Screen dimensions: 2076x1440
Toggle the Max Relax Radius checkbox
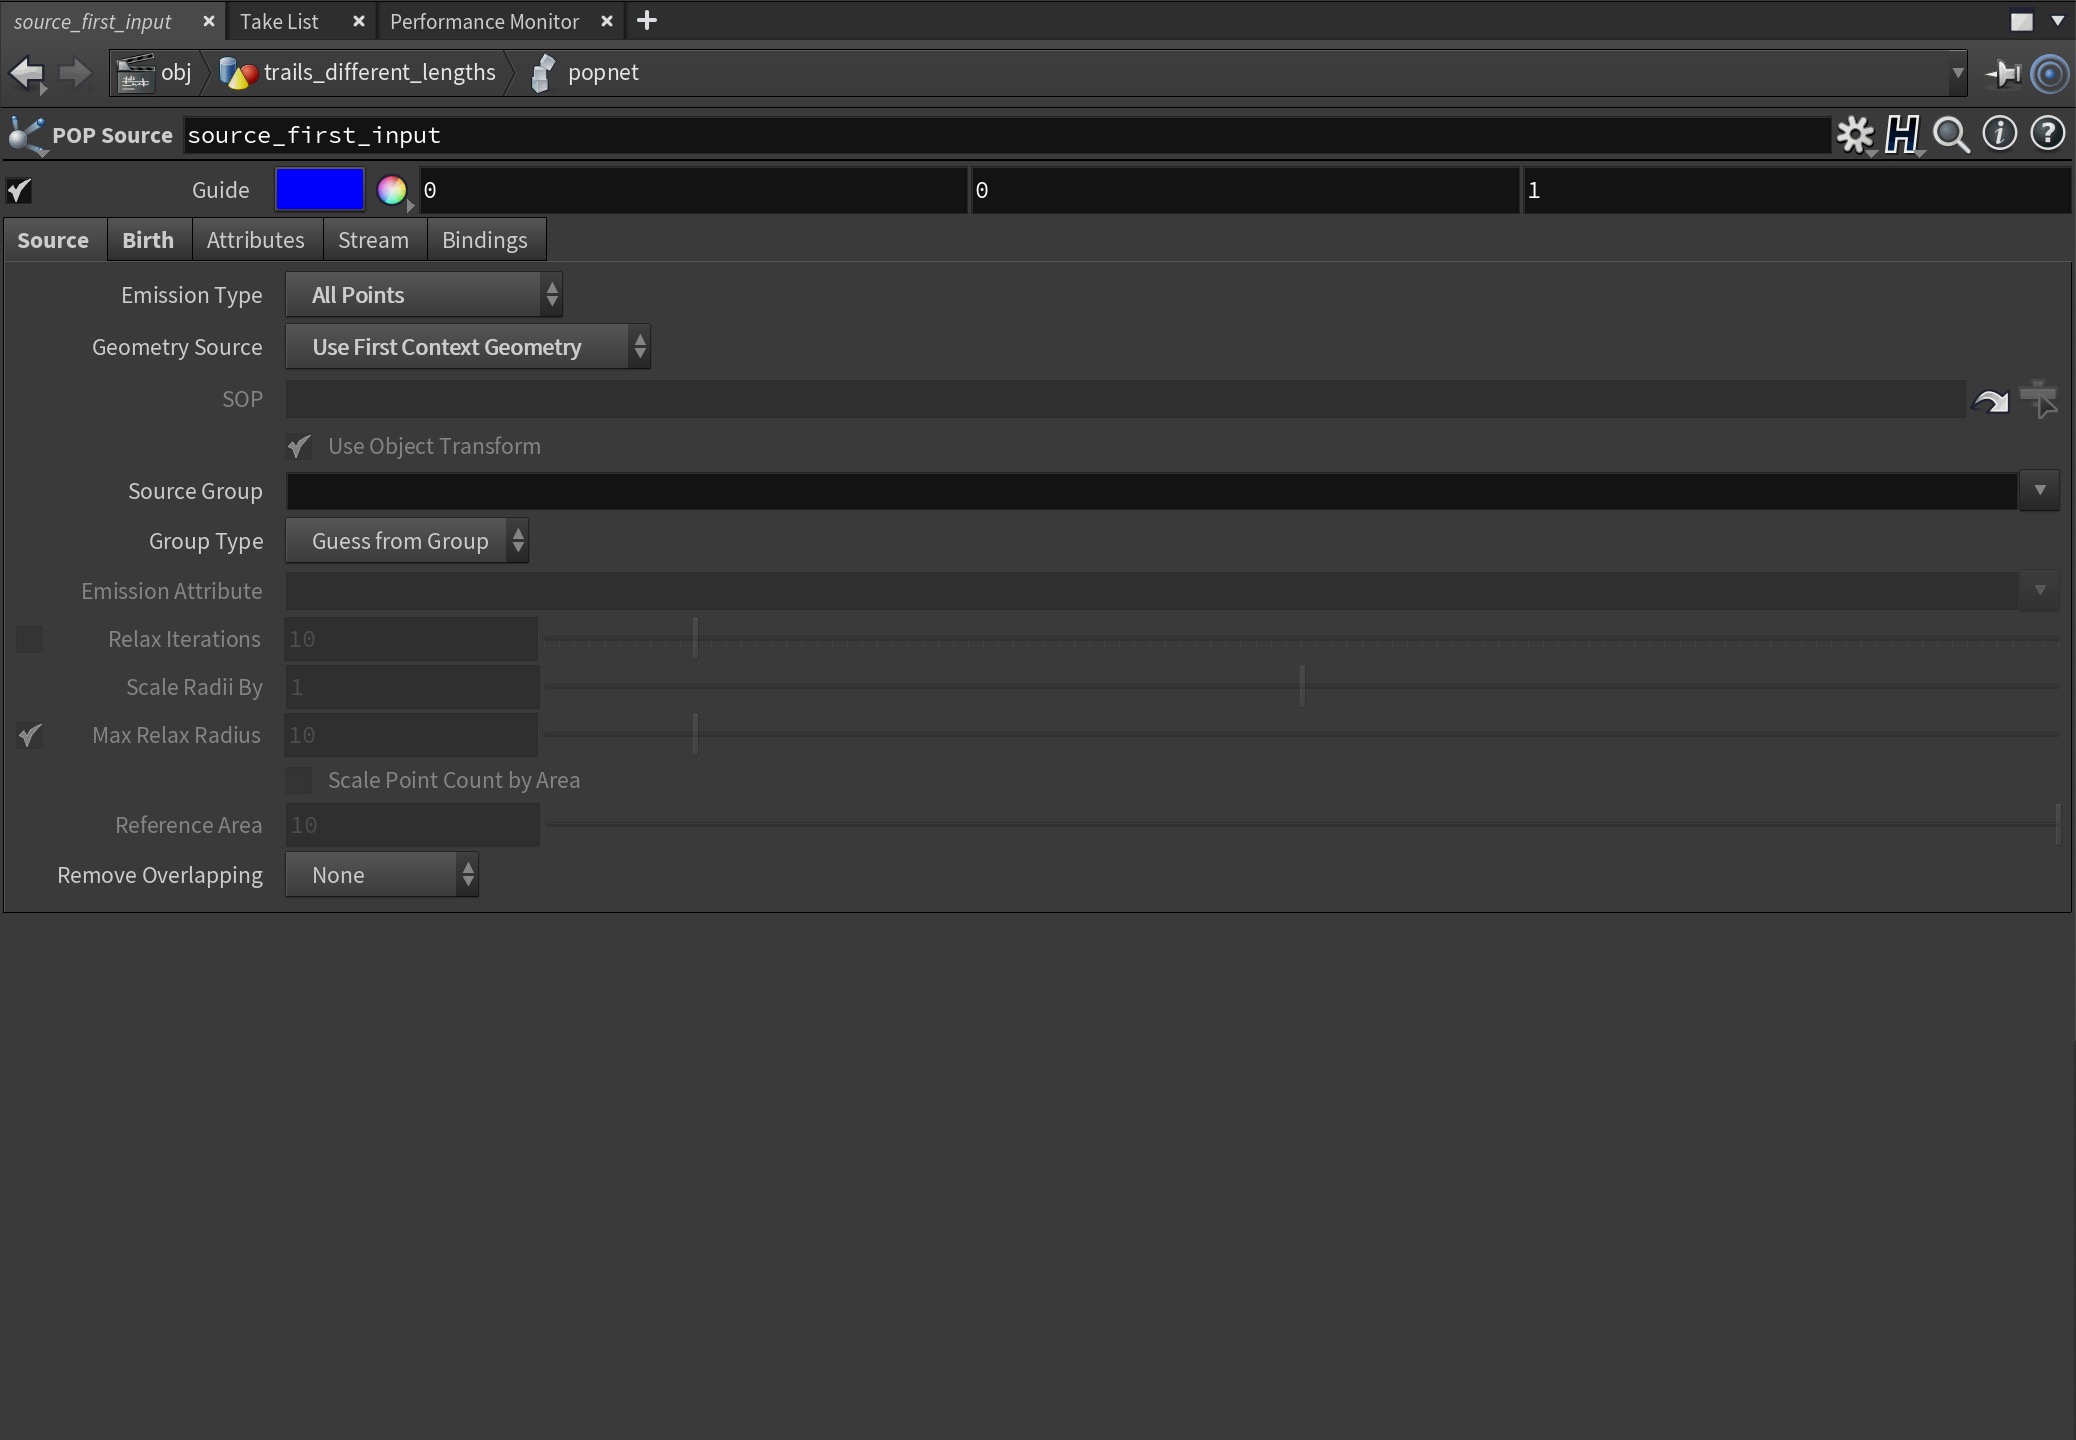coord(30,736)
